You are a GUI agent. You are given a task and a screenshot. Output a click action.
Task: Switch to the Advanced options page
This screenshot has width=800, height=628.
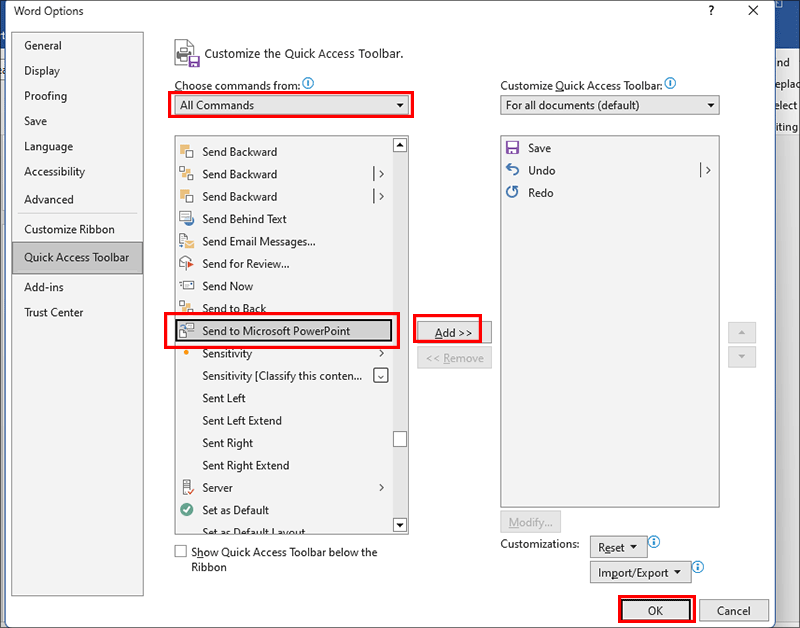[48, 199]
